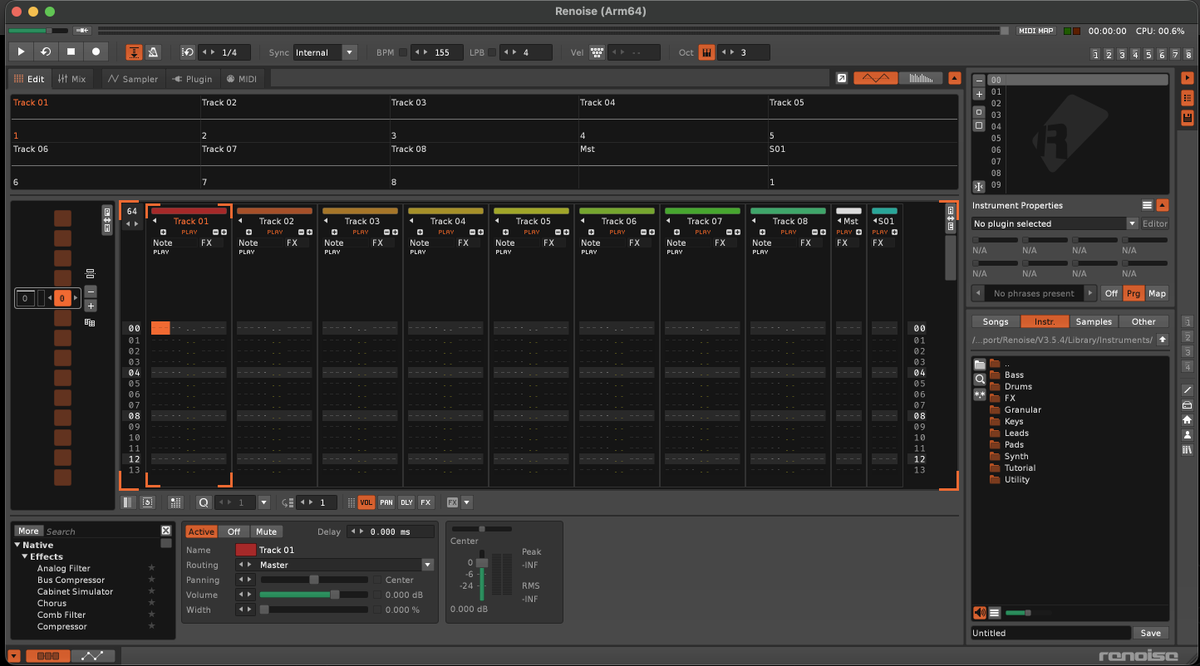Switch to the Edit tab

click(x=28, y=78)
